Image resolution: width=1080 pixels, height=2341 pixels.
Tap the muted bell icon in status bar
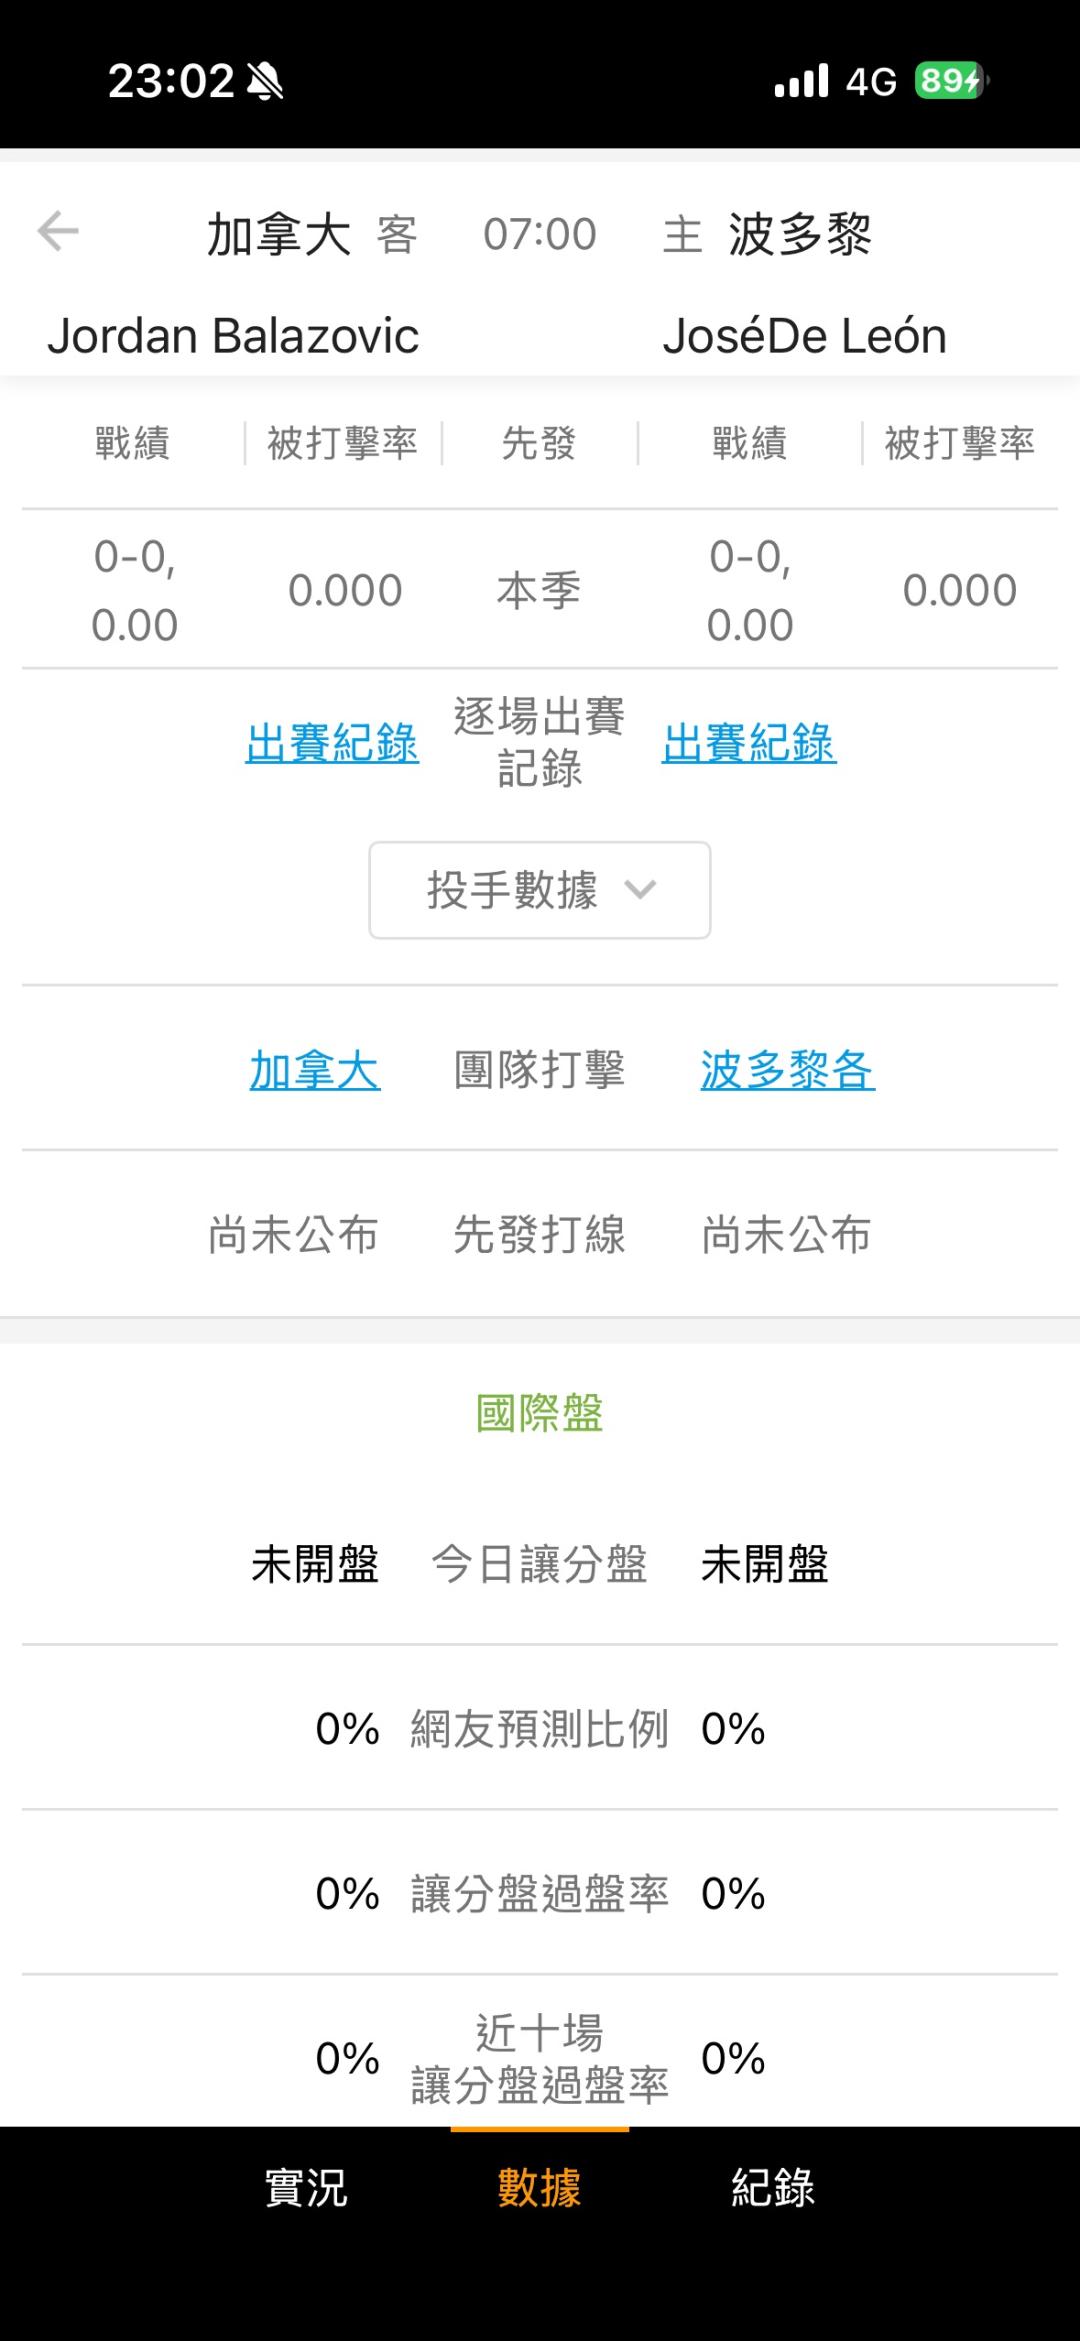pyautogui.click(x=265, y=81)
